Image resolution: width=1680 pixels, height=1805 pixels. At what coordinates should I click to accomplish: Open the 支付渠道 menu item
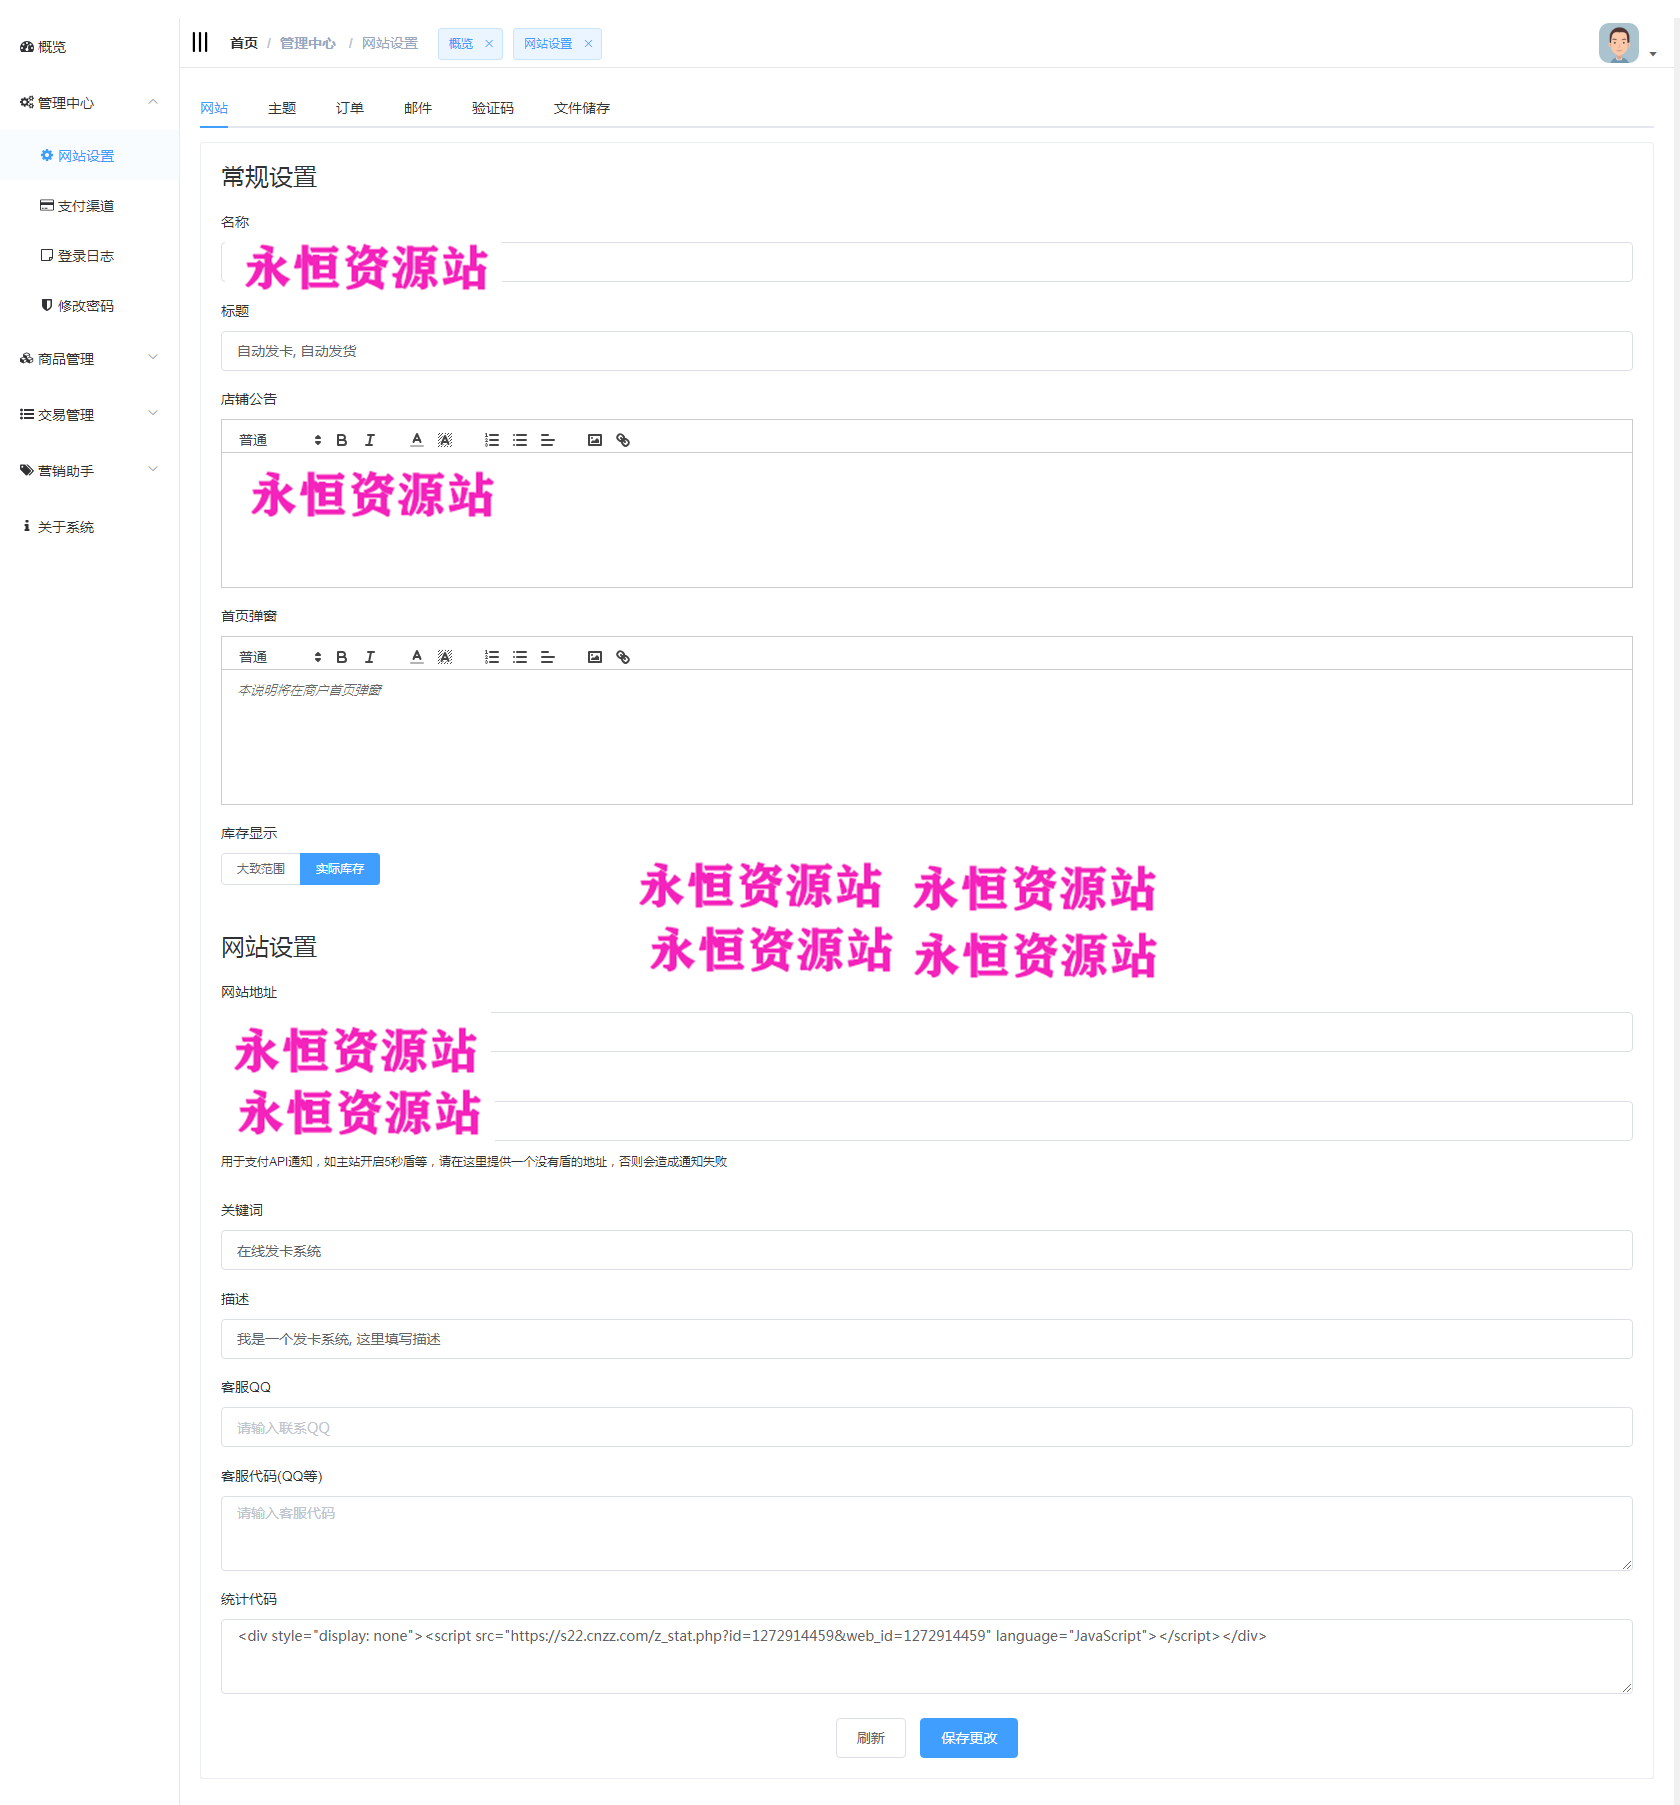(85, 206)
